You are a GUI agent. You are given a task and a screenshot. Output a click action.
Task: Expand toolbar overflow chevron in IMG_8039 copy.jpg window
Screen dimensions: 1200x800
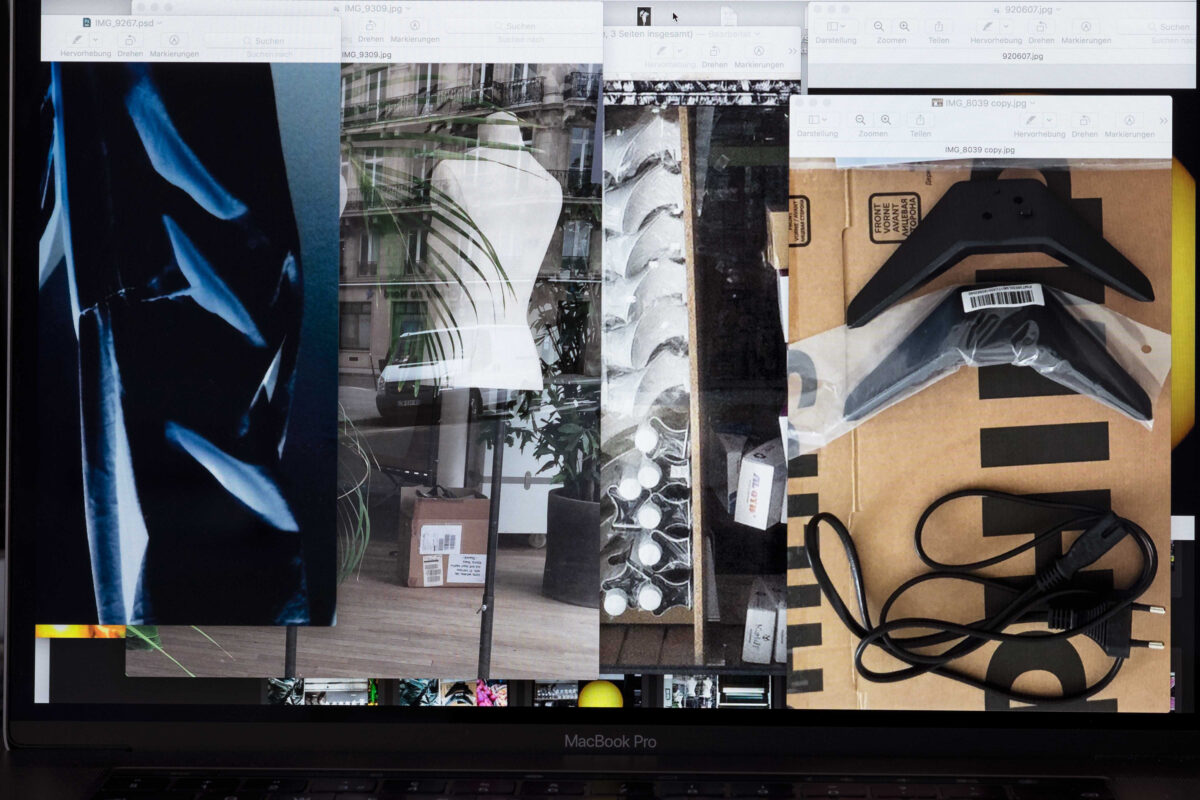click(x=1163, y=121)
